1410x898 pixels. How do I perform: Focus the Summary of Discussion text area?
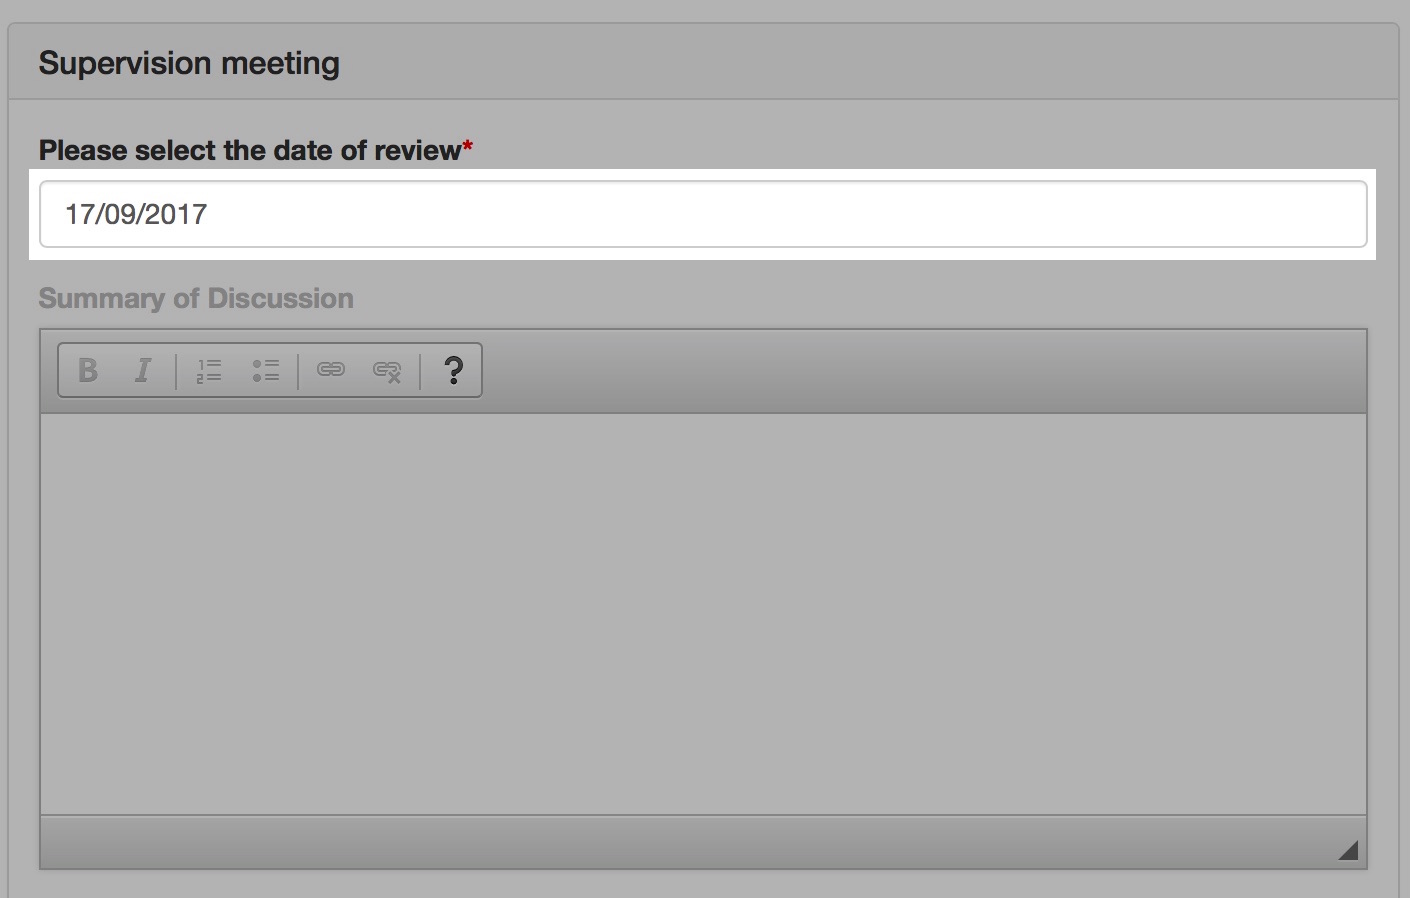coord(703,614)
